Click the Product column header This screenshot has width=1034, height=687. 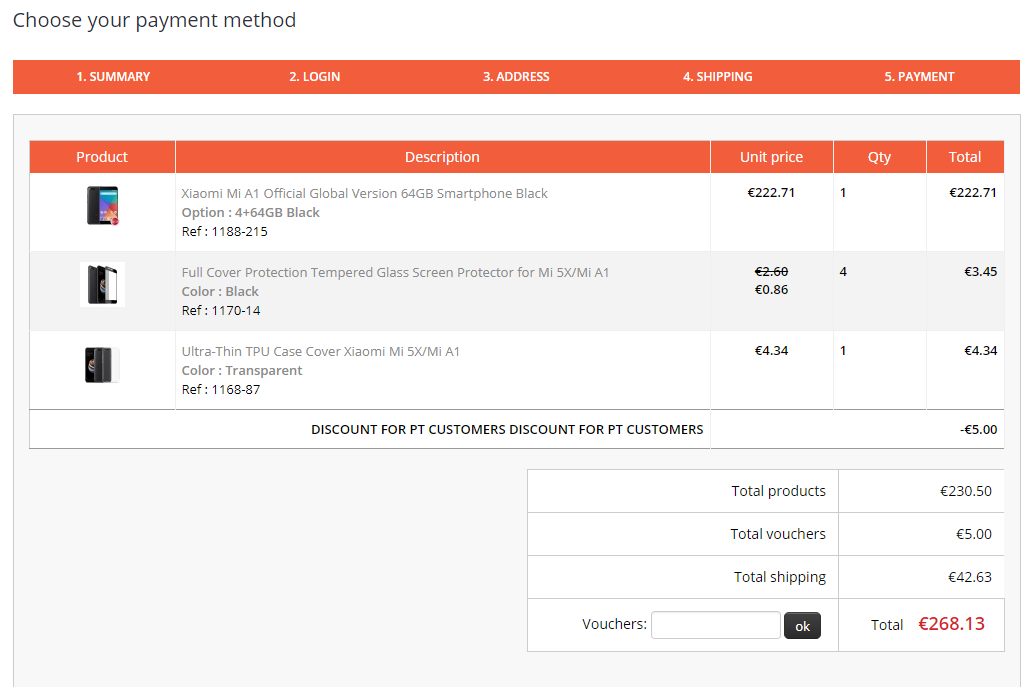point(102,157)
